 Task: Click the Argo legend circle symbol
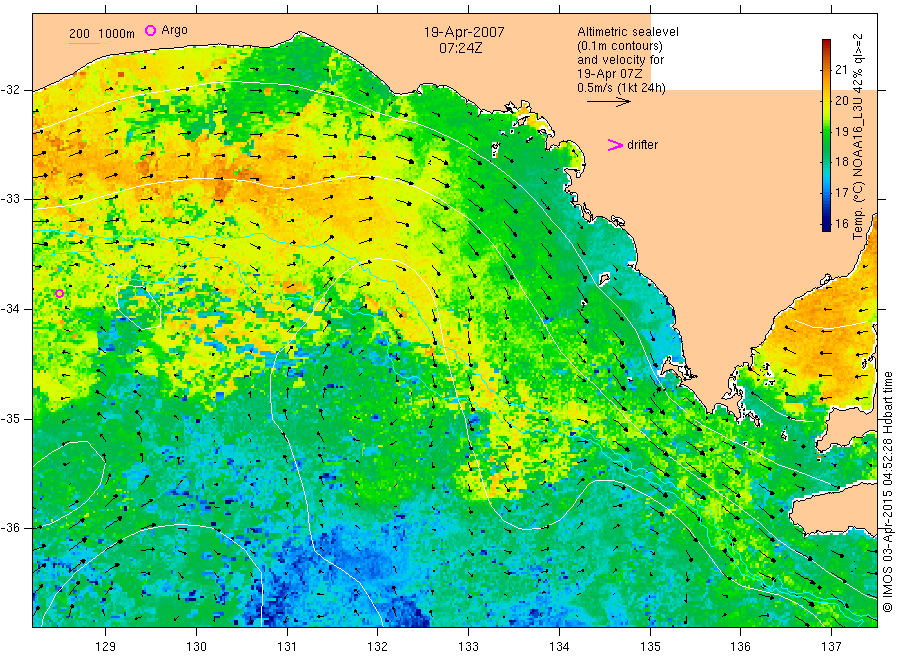(150, 30)
